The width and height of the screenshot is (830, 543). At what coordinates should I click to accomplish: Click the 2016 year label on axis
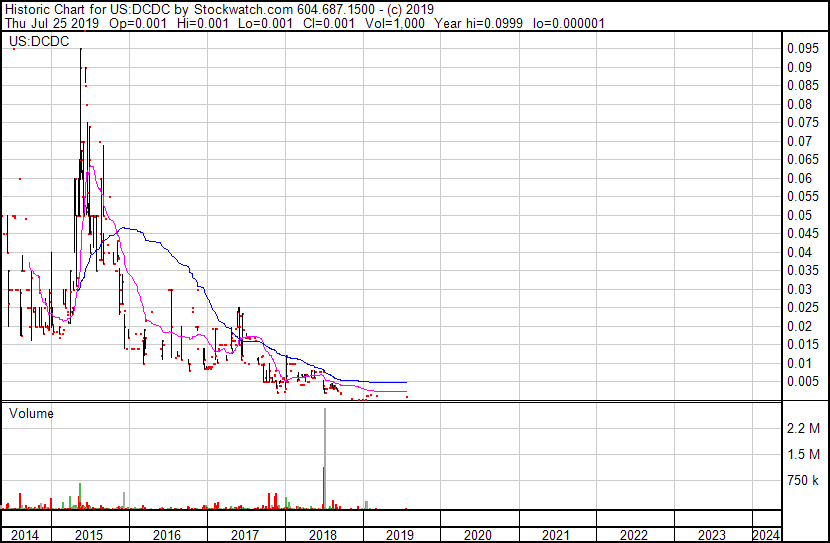[167, 535]
